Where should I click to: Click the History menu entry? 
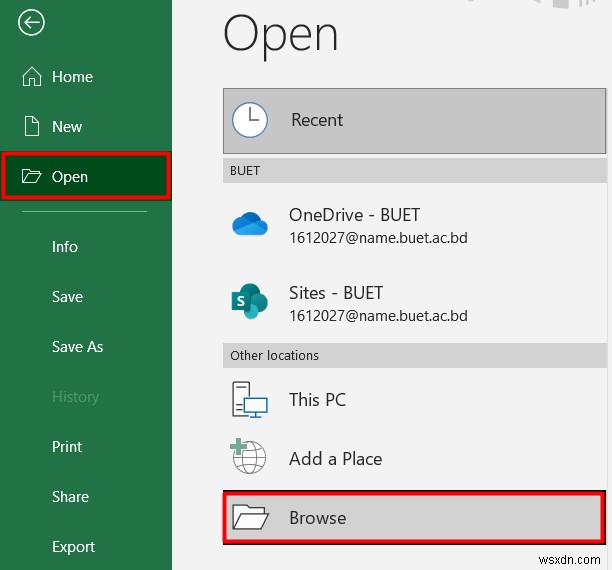(x=75, y=397)
